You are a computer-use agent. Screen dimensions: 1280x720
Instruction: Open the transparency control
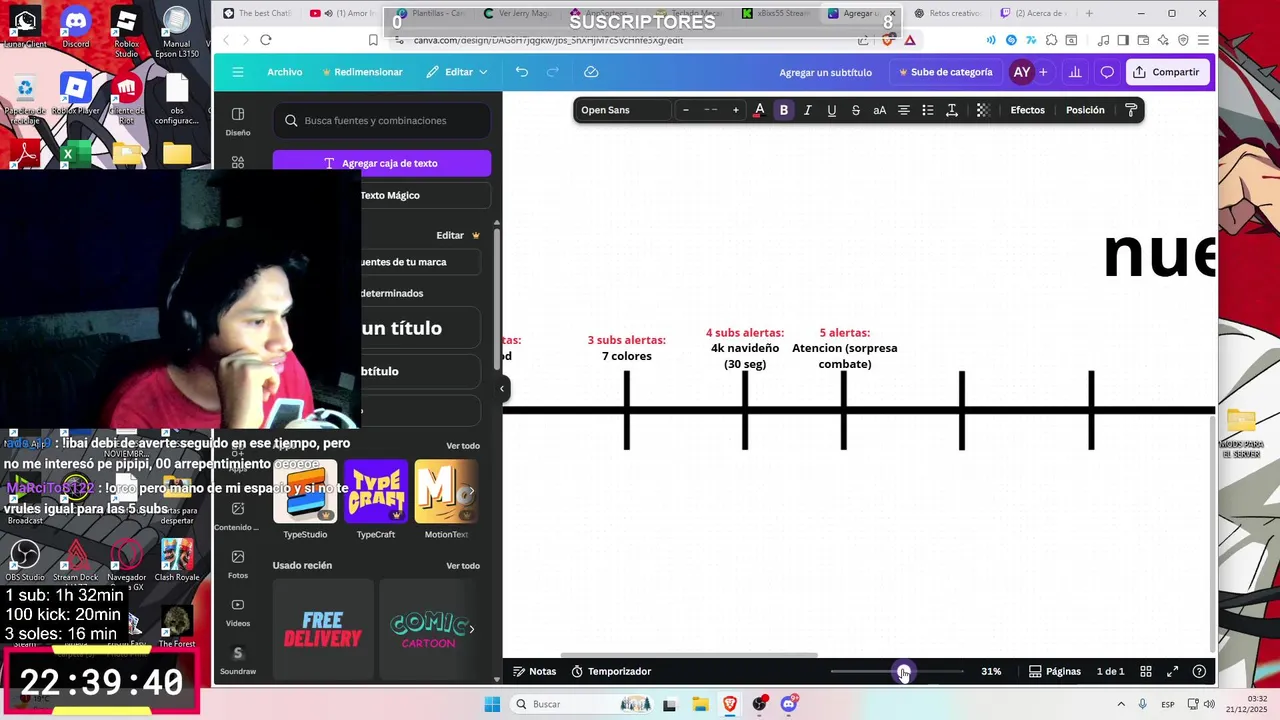pos(983,110)
